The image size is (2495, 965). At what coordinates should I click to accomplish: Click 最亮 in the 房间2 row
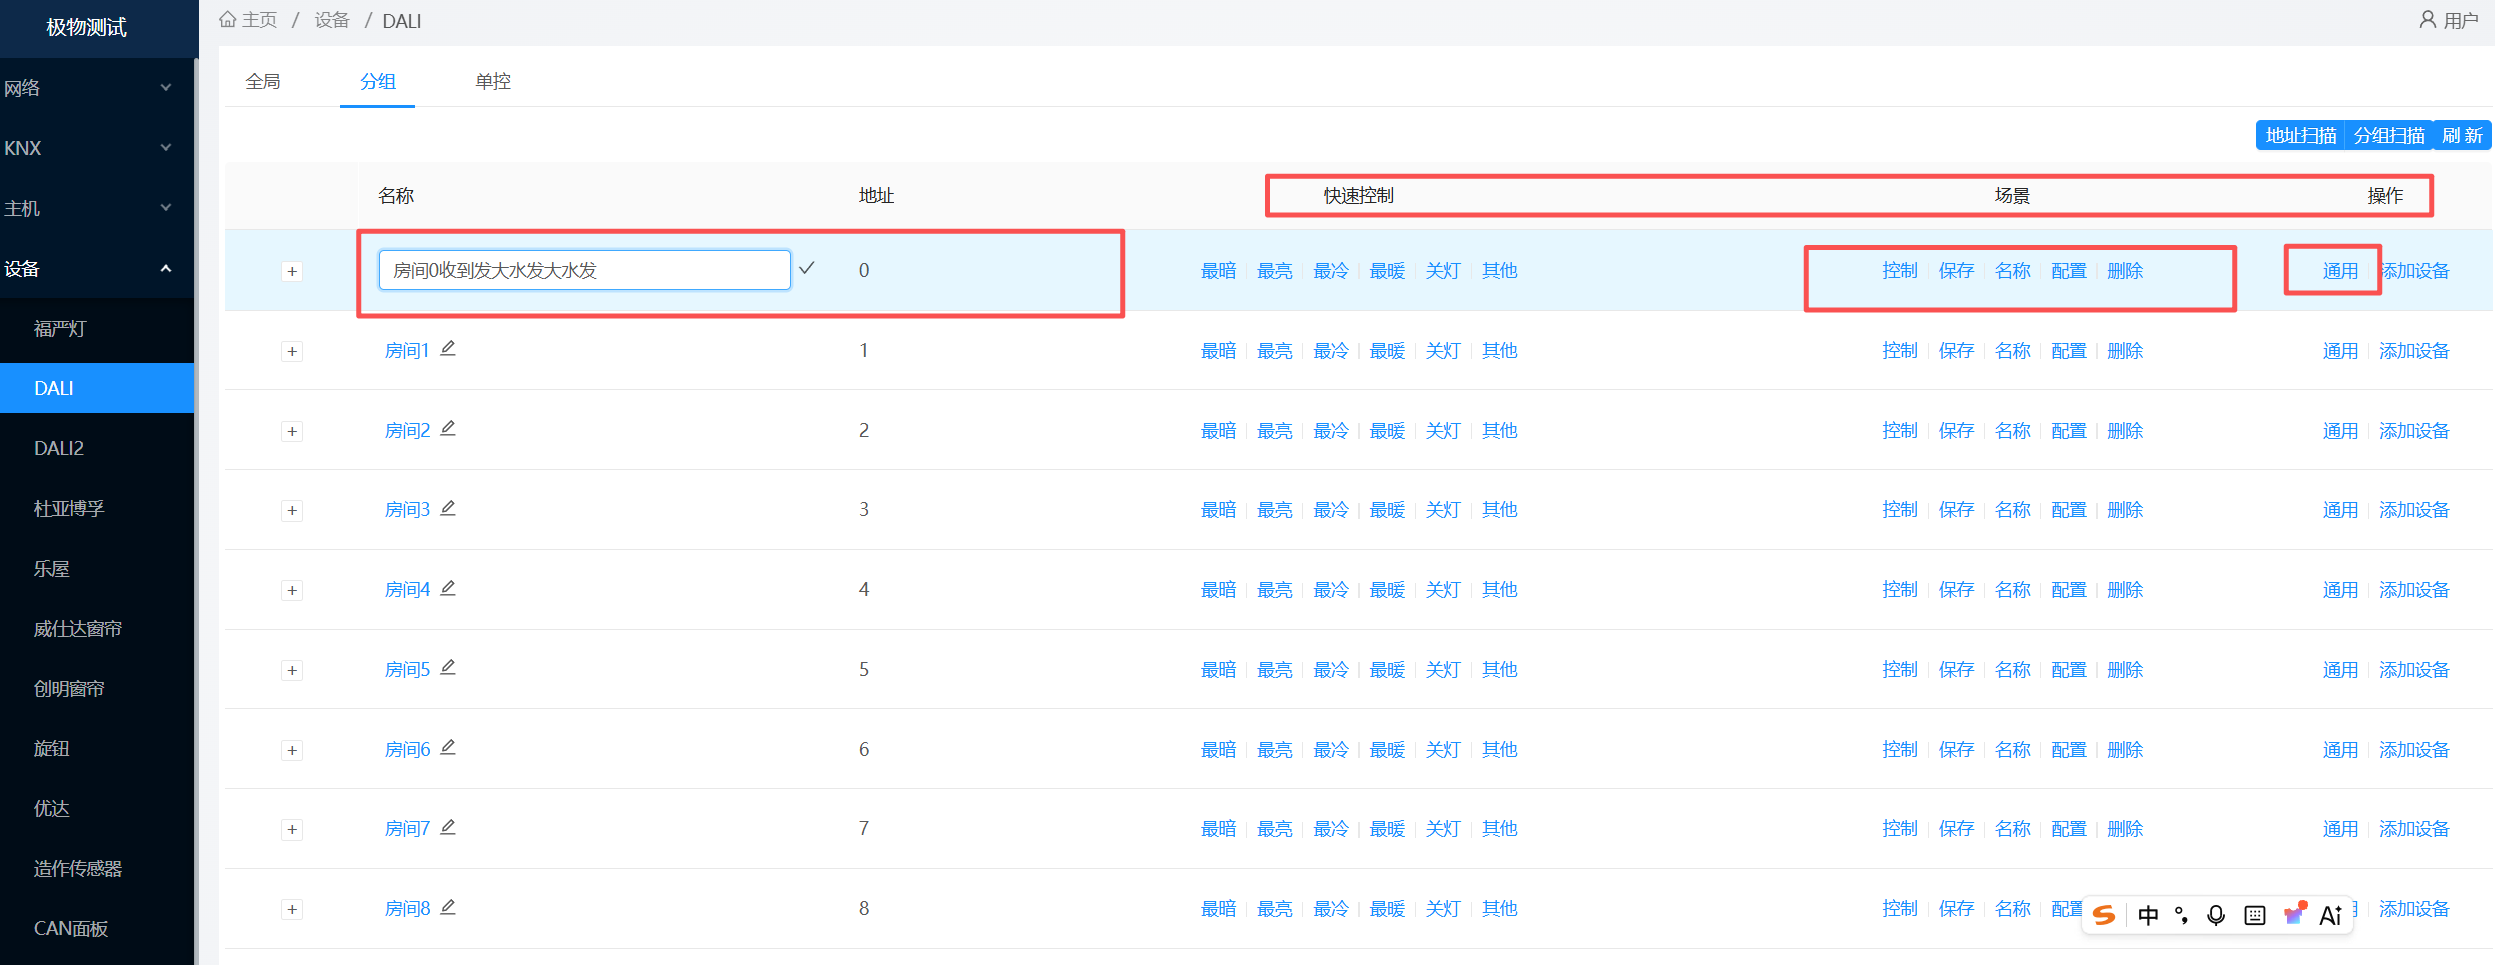pos(1274,431)
